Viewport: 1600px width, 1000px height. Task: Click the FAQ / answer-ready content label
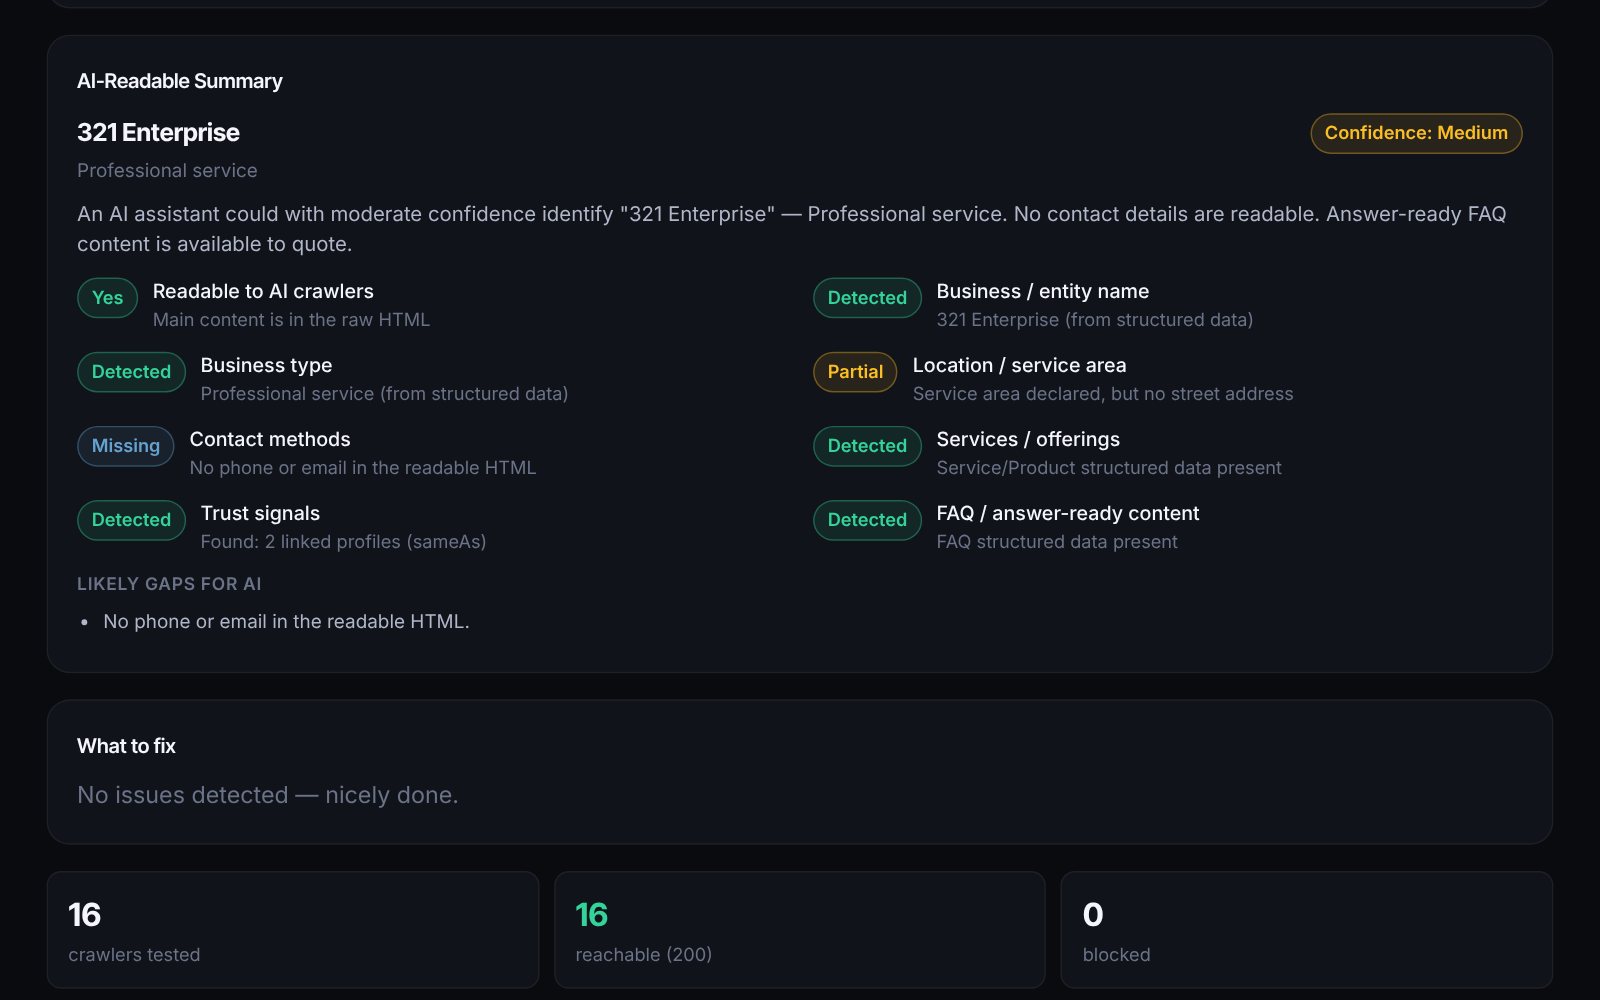click(x=1068, y=513)
